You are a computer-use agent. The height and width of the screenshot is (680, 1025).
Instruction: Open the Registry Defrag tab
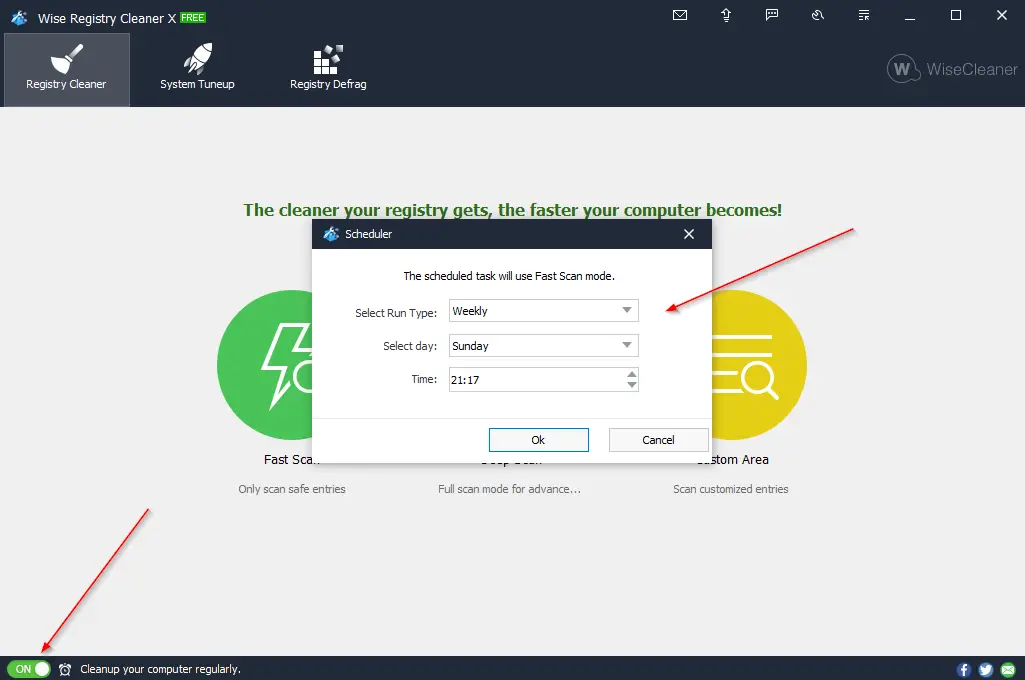[x=328, y=69]
